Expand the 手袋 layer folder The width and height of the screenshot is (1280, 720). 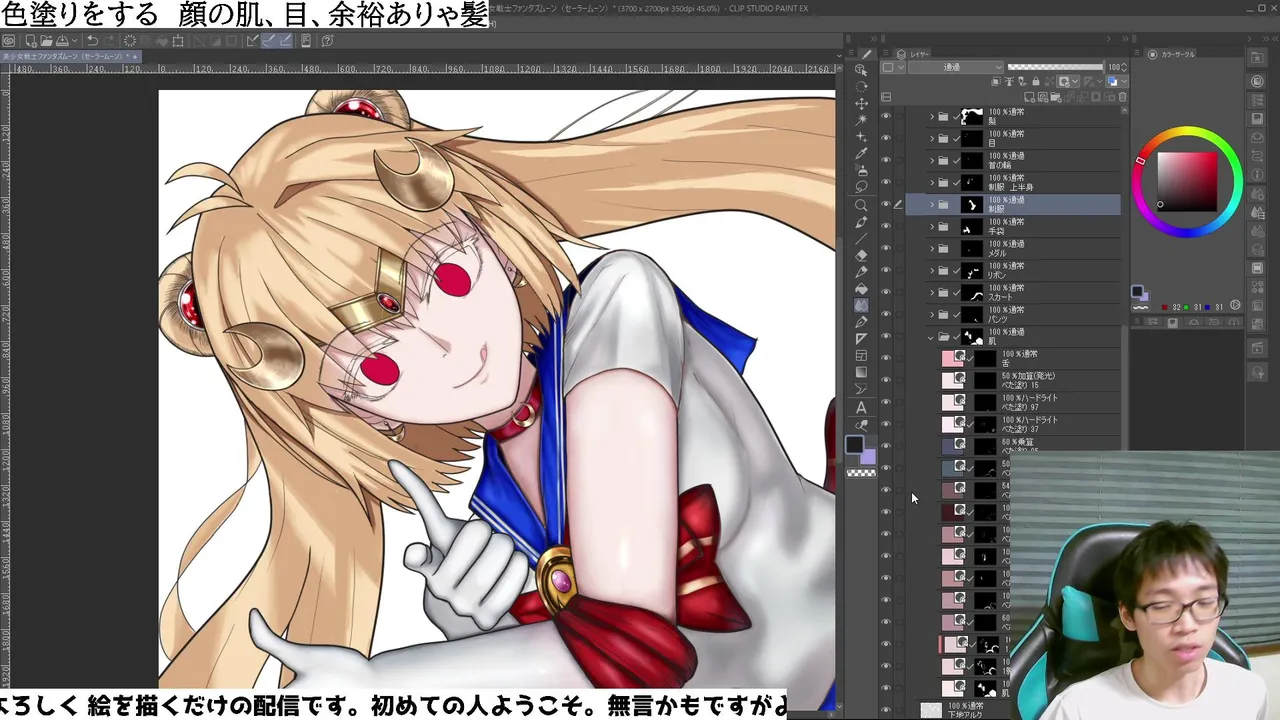pyautogui.click(x=932, y=227)
